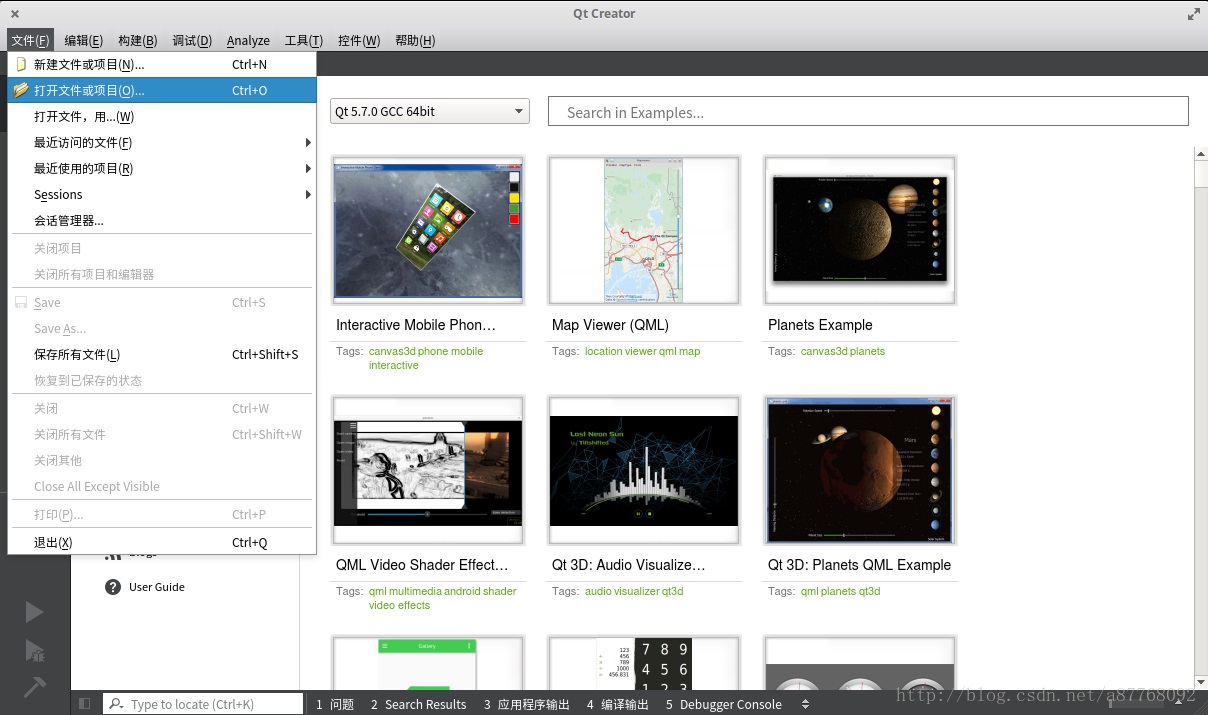This screenshot has width=1208, height=715.
Task: Click the 'QML Video Shader Effect…' title
Action: point(422,565)
